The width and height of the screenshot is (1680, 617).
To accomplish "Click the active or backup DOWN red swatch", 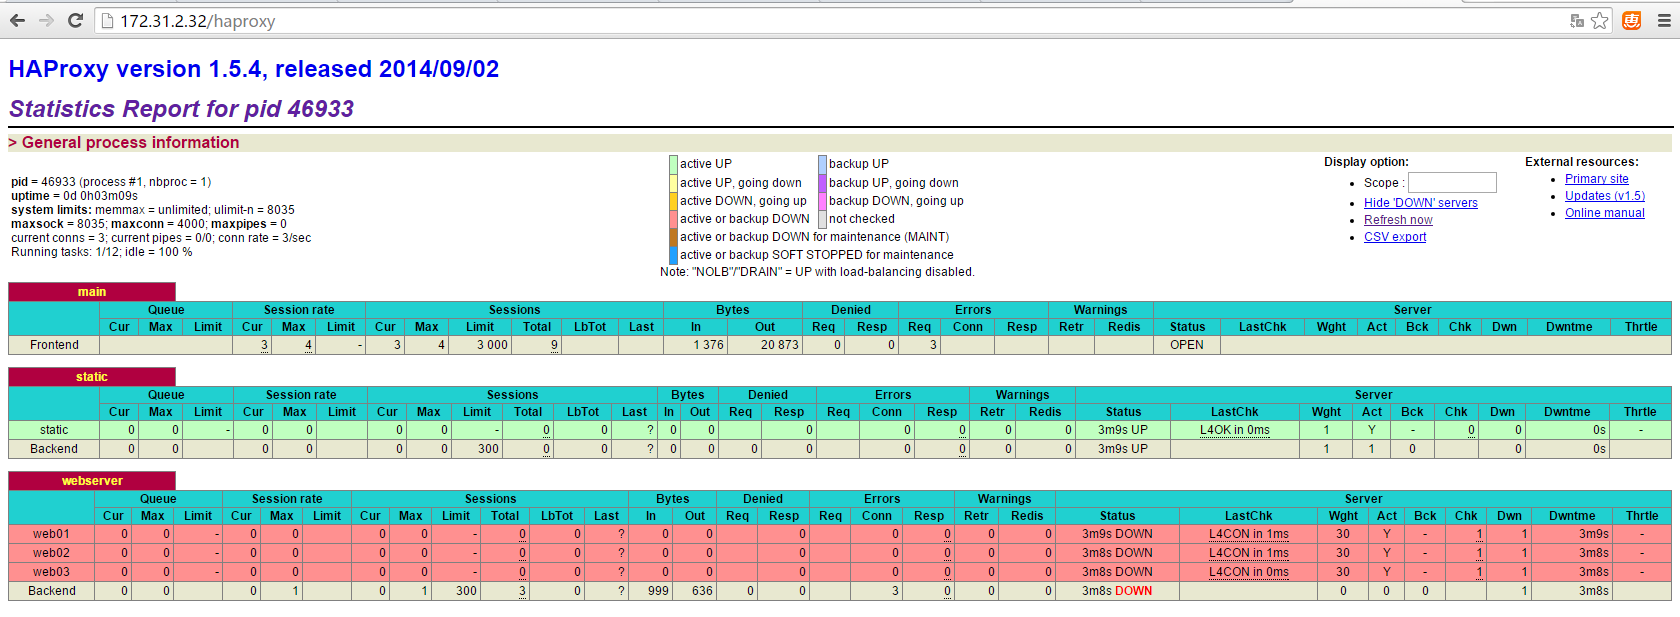I will click(x=673, y=219).
